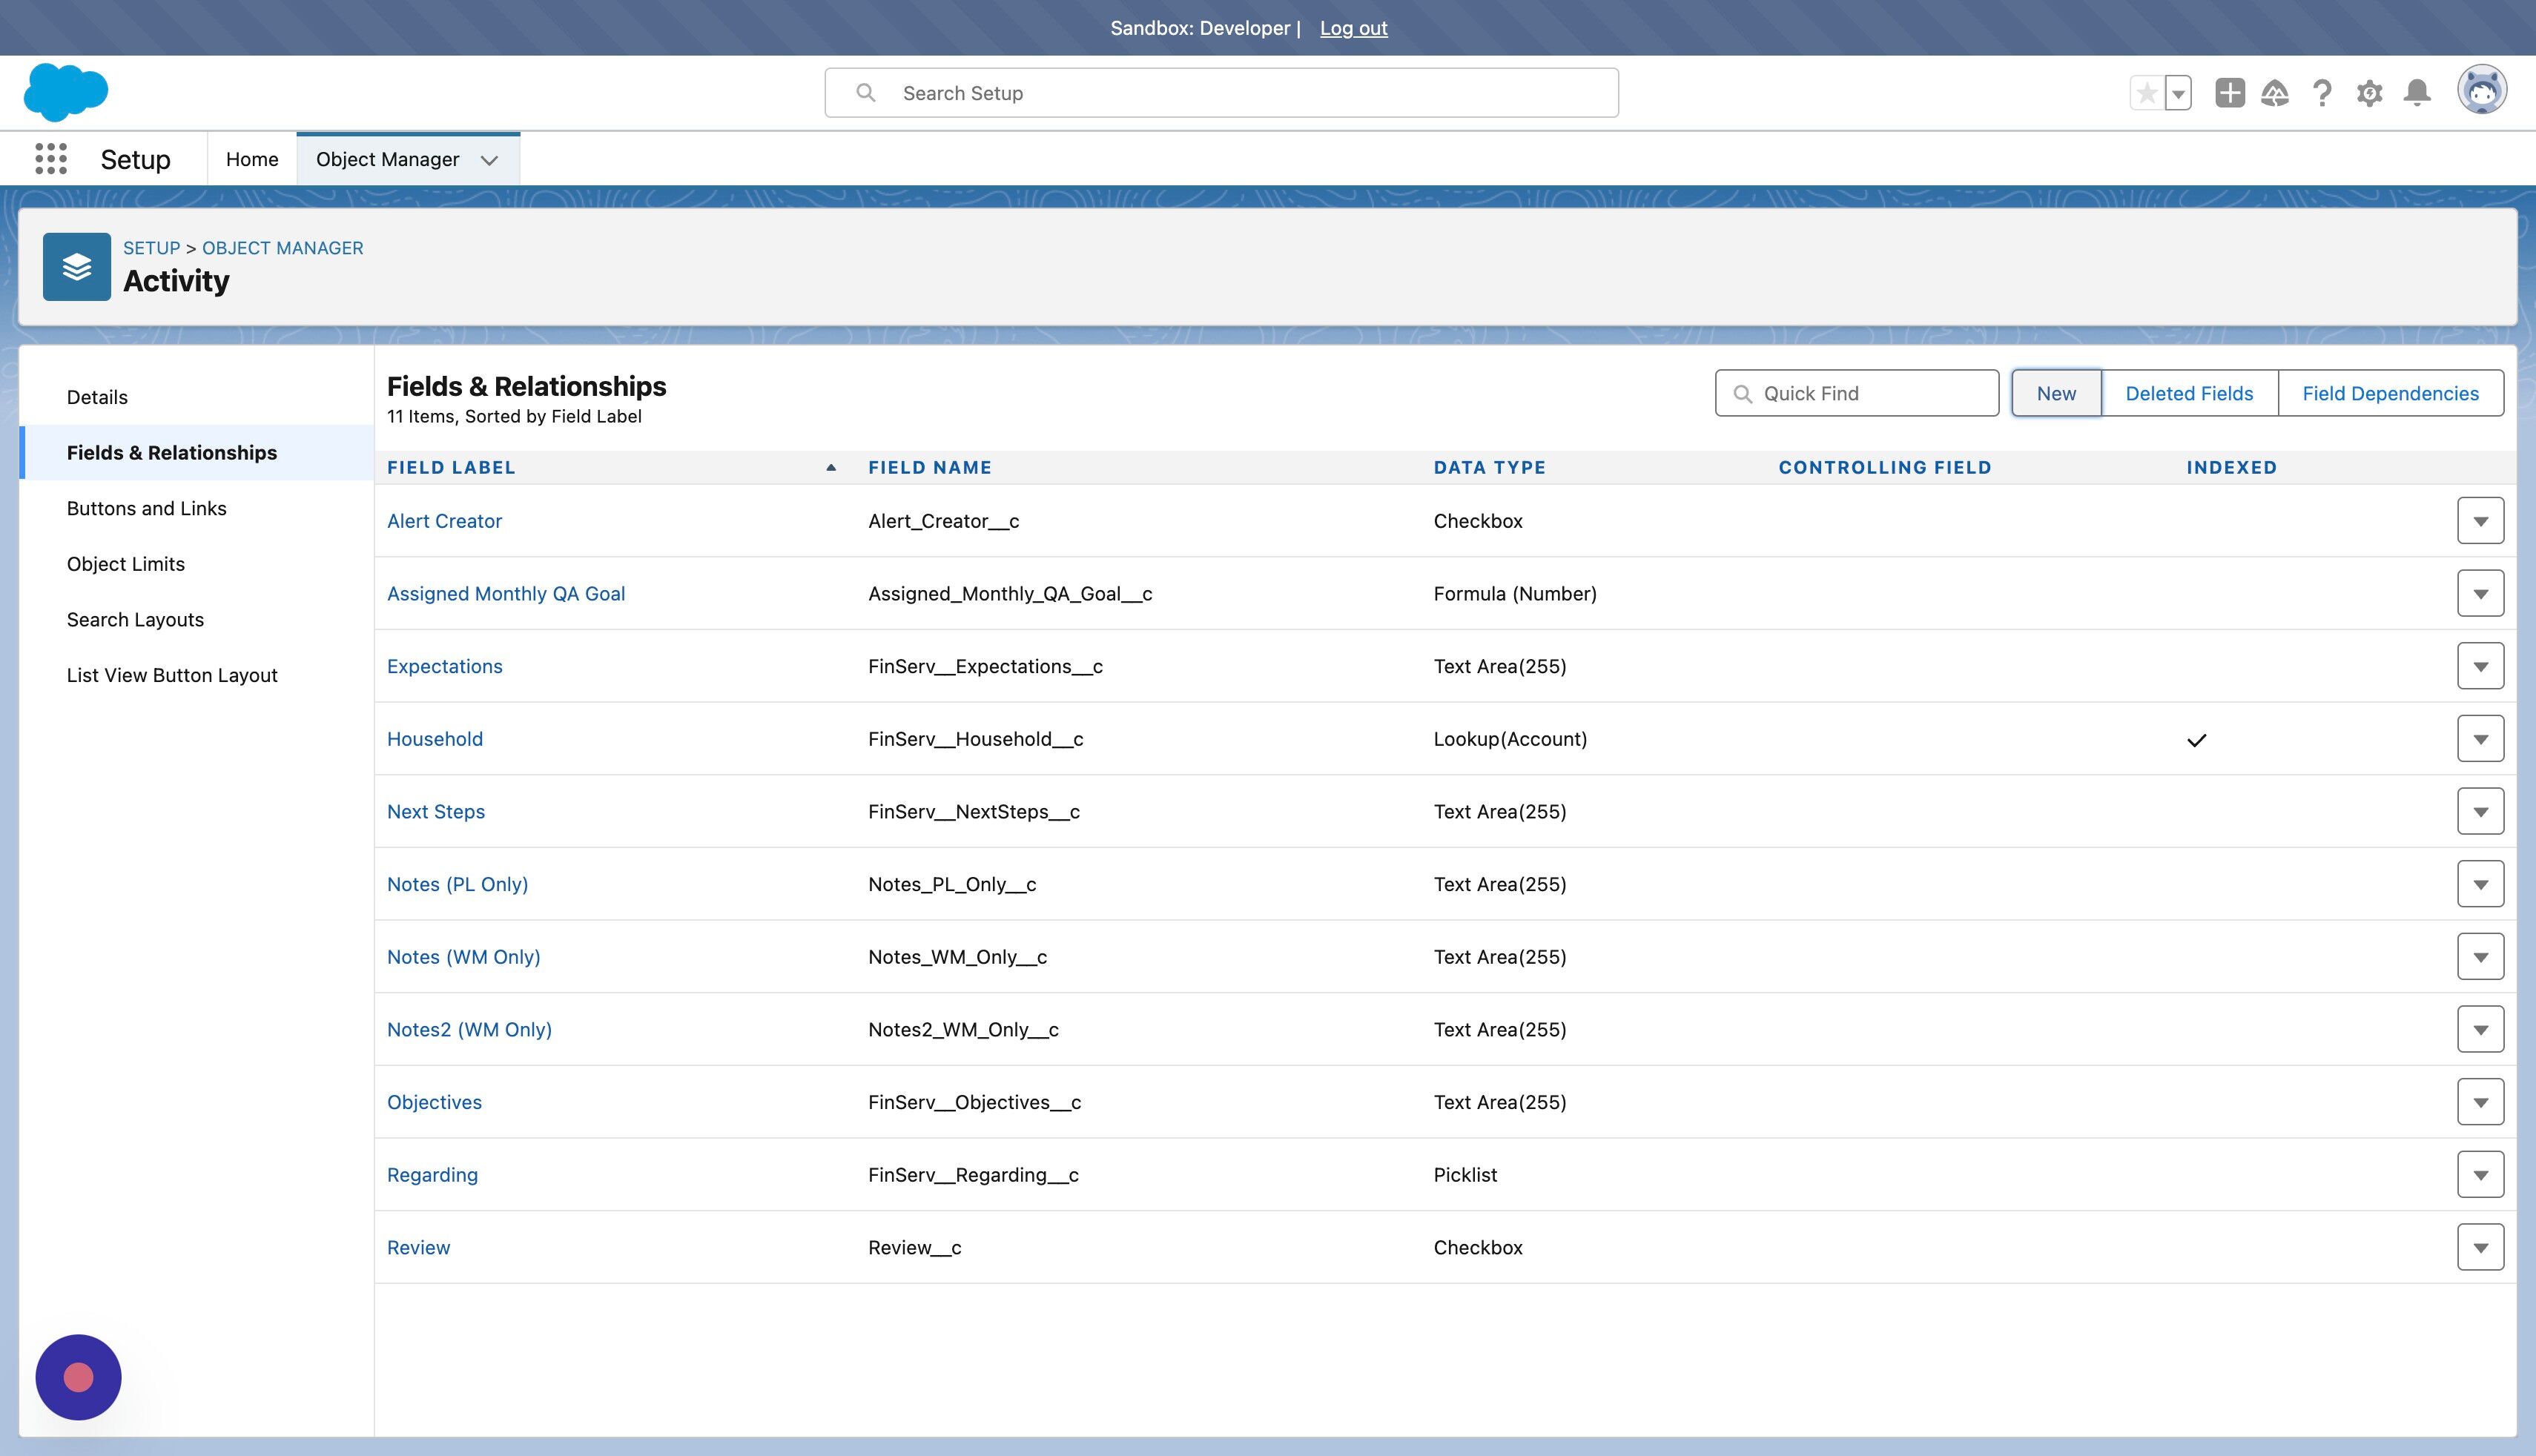2536x1456 pixels.
Task: Open the Assigned Monthly QA Goal field link
Action: click(506, 594)
